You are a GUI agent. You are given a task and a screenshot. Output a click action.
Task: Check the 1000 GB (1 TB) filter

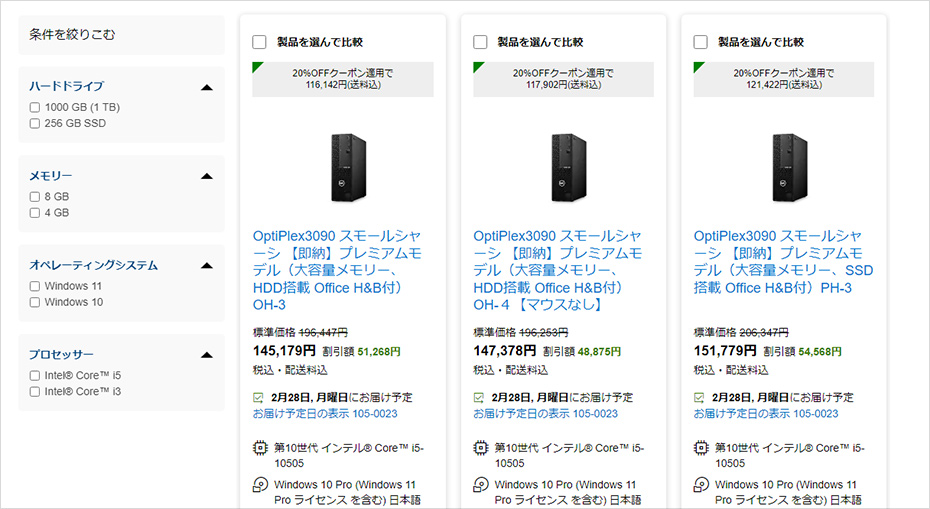click(x=35, y=107)
